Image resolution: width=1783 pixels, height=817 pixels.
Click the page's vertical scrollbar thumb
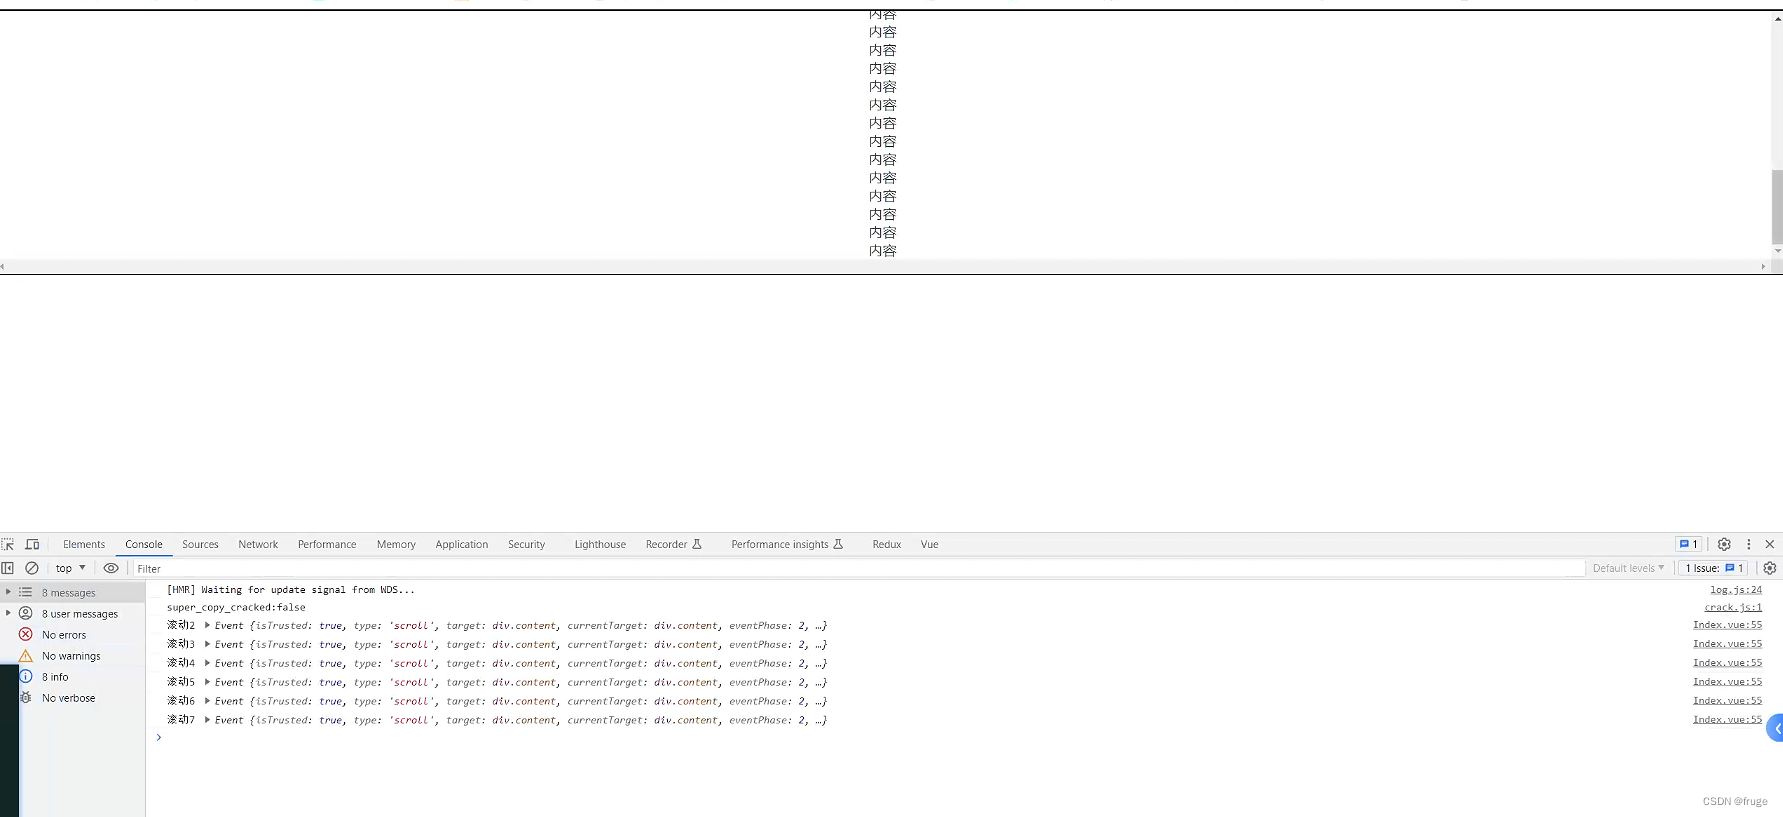click(1777, 206)
